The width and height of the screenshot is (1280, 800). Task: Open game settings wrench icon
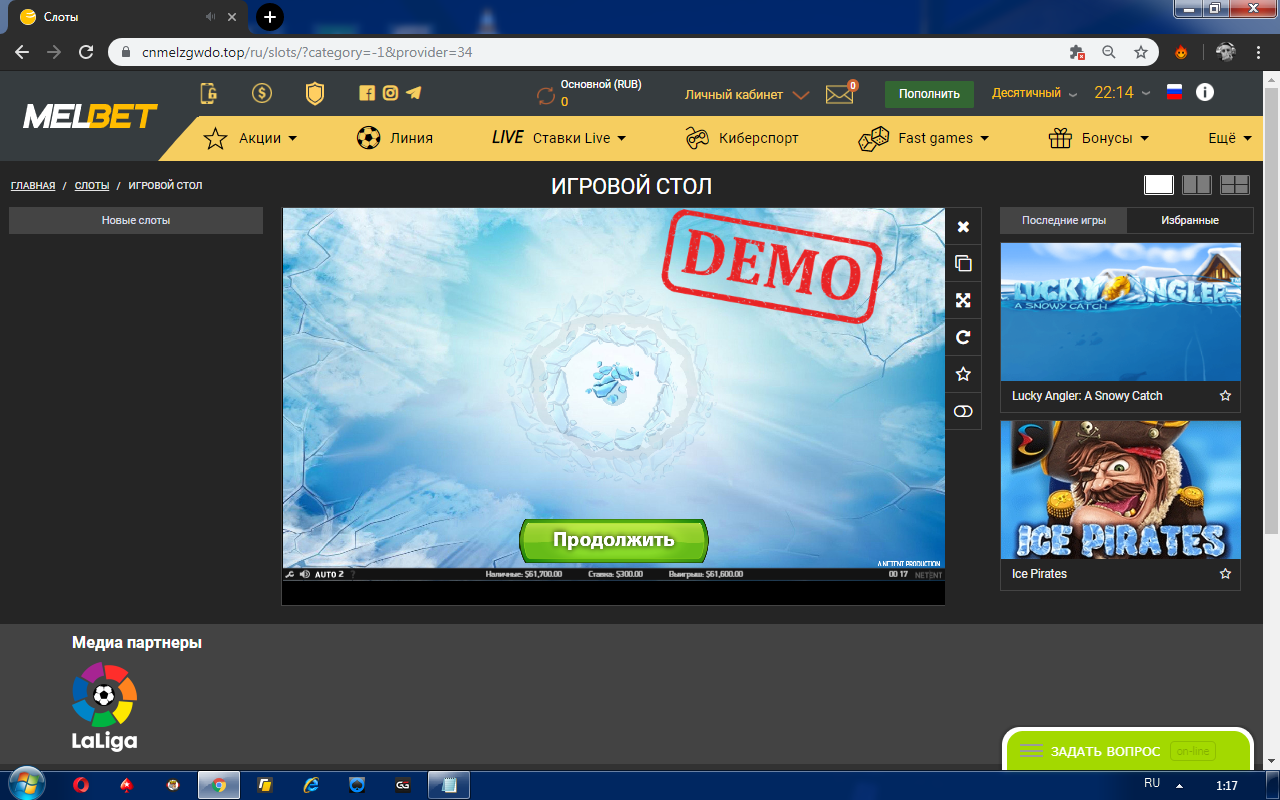coord(290,575)
